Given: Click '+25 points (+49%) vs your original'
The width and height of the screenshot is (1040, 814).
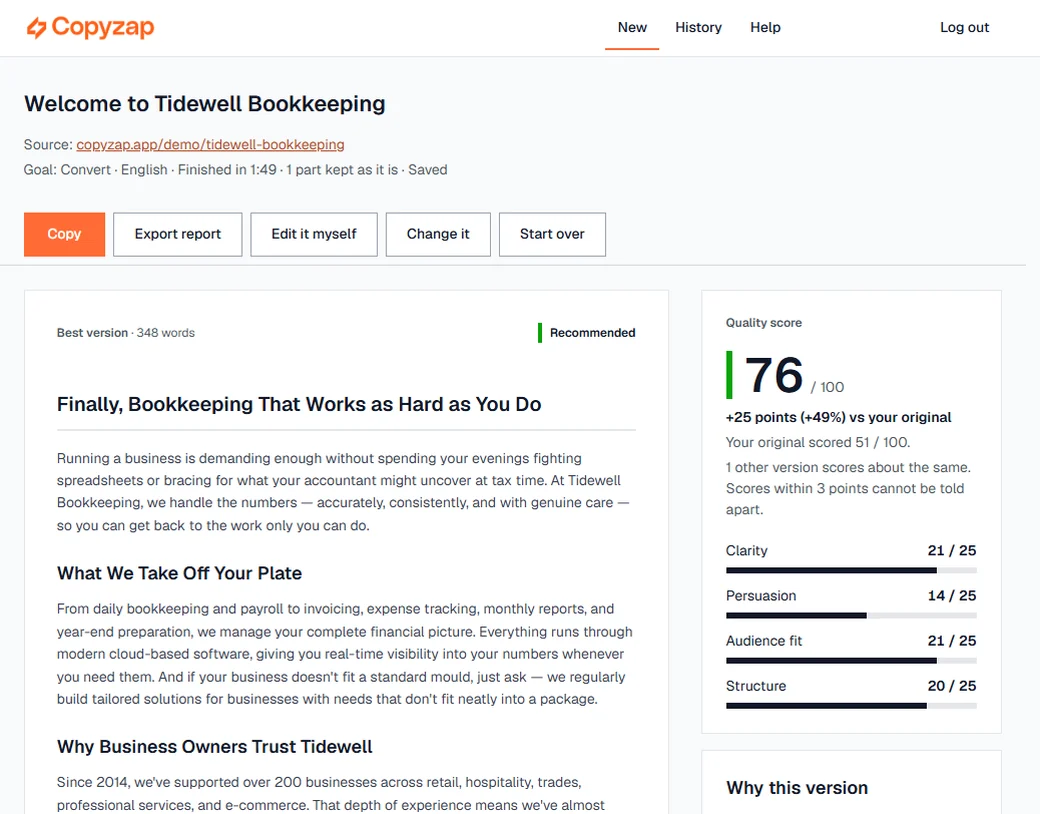Looking at the screenshot, I should point(838,417).
